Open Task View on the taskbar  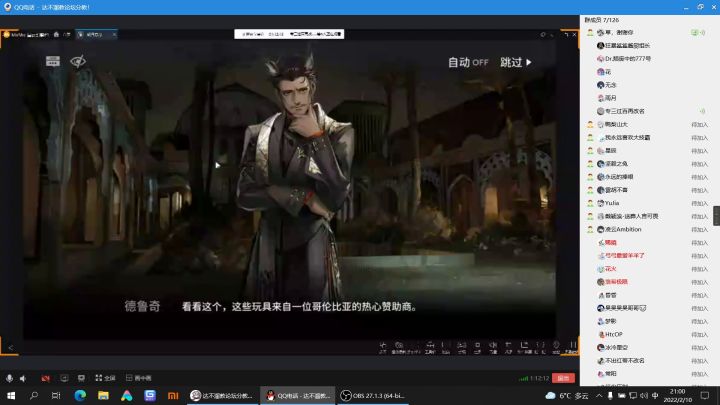point(56,395)
